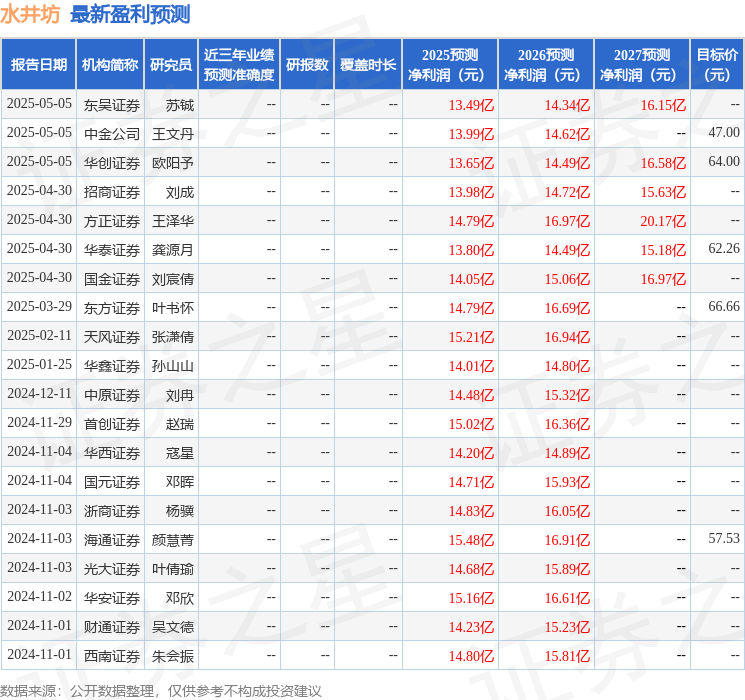Click the 华创证券 institution name
This screenshot has height=700, width=745.
click(112, 162)
